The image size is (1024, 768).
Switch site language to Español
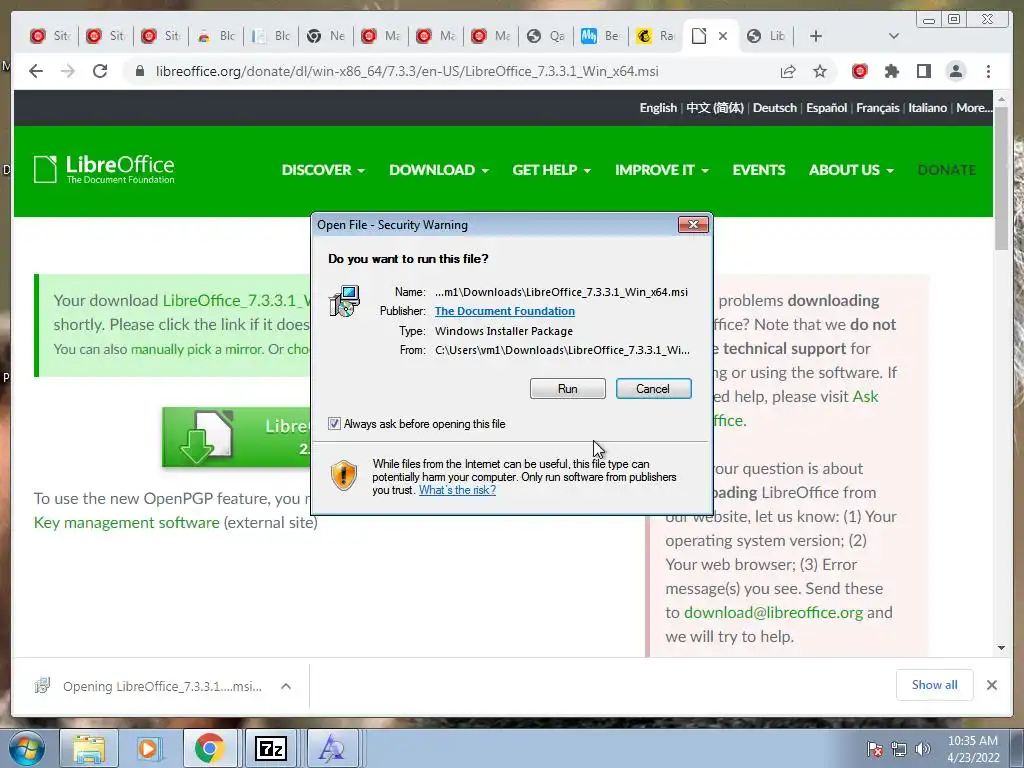(x=826, y=108)
